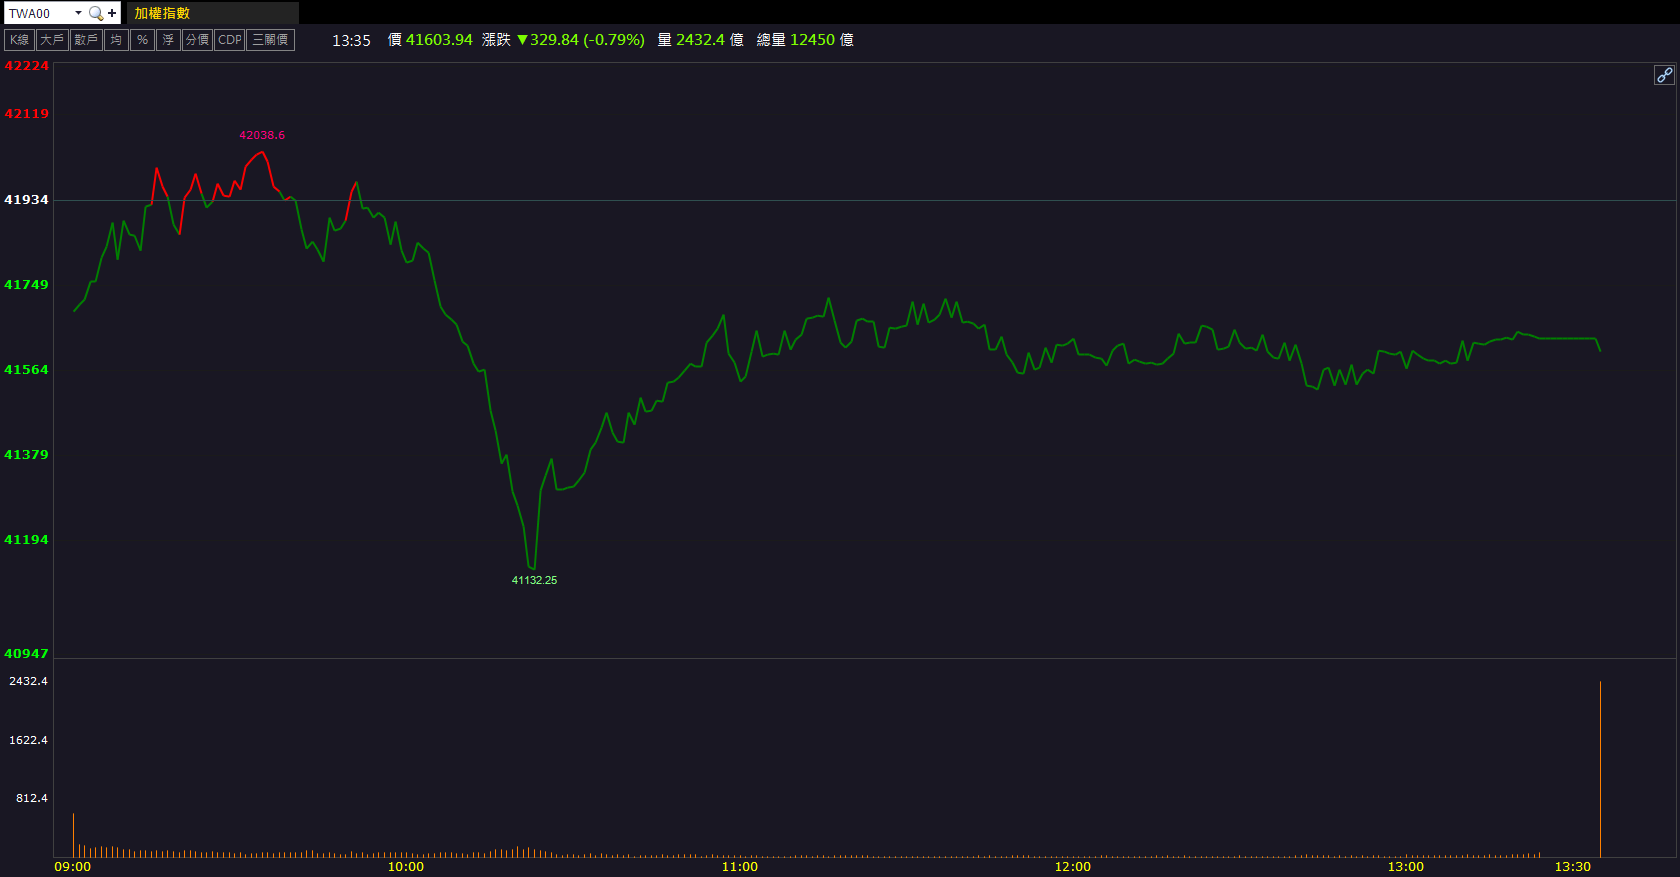Click the 41564 price axis label
Image resolution: width=1680 pixels, height=877 pixels.
click(x=26, y=370)
